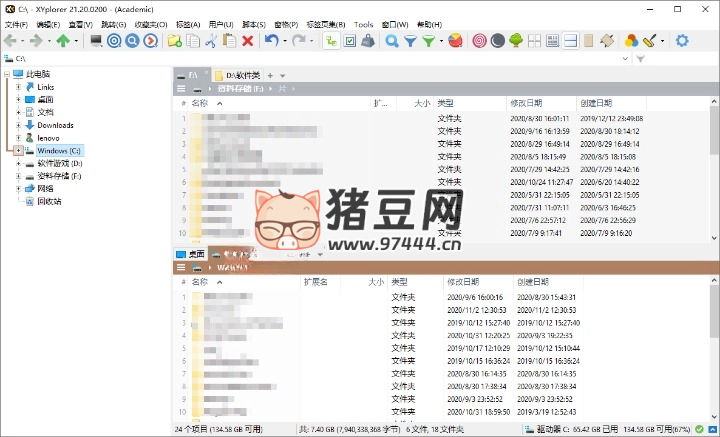Click the Cut scissors icon
This screenshot has height=437, width=720.
[x=211, y=41]
